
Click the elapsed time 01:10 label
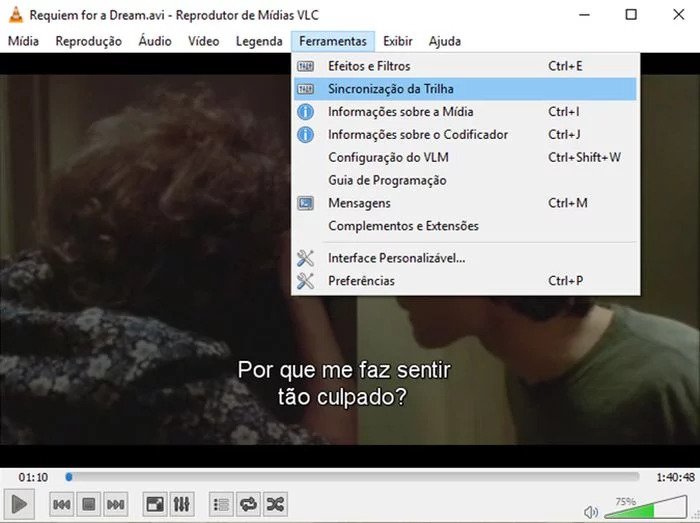(33, 477)
